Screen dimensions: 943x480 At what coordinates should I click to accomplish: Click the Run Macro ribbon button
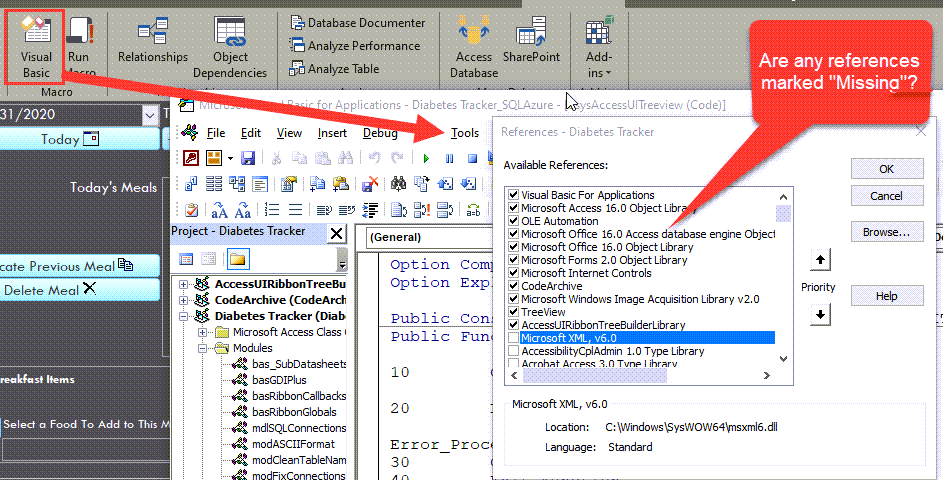point(79,47)
